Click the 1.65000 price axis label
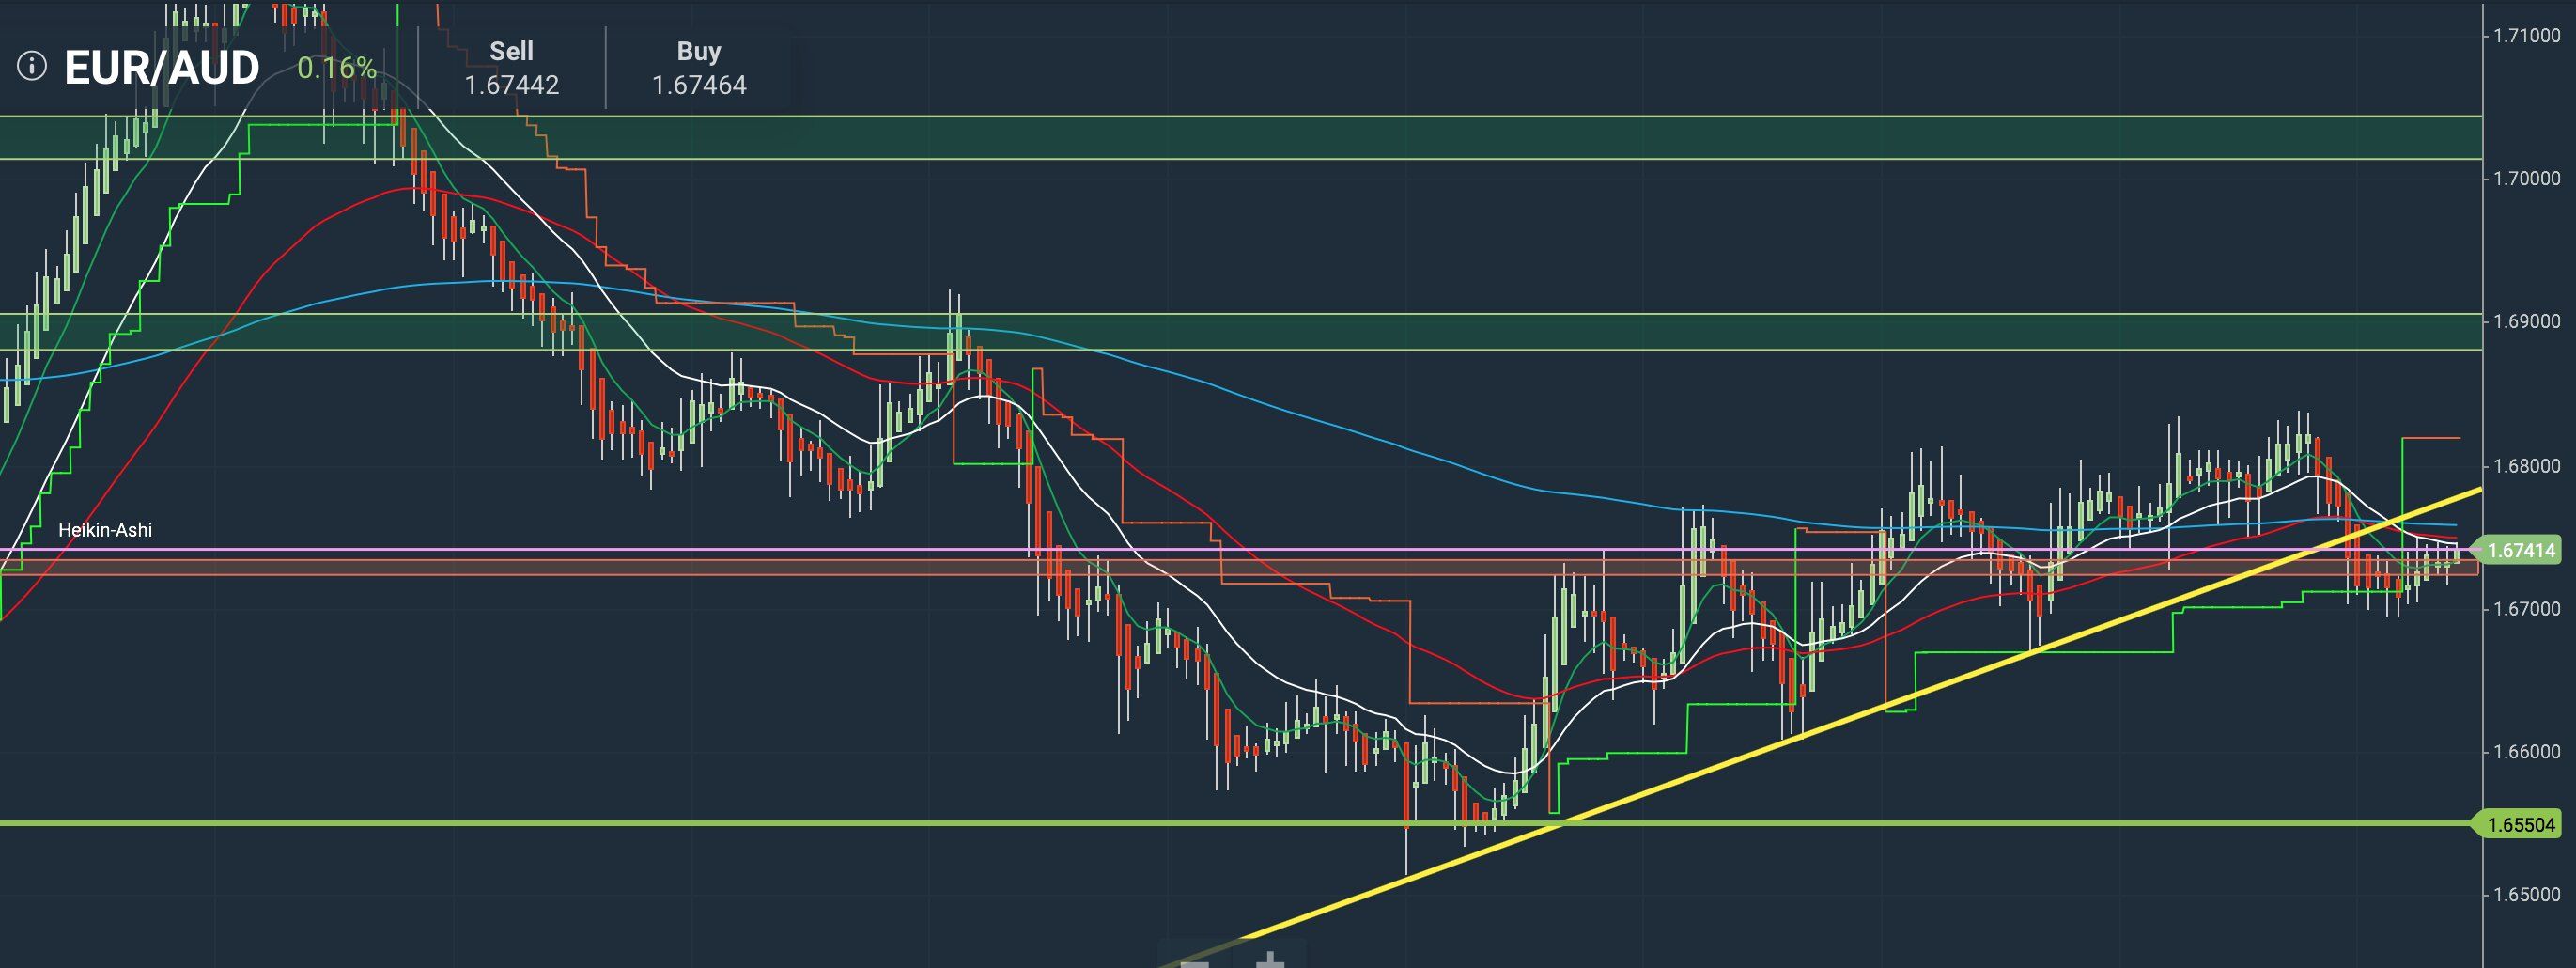 tap(2527, 895)
